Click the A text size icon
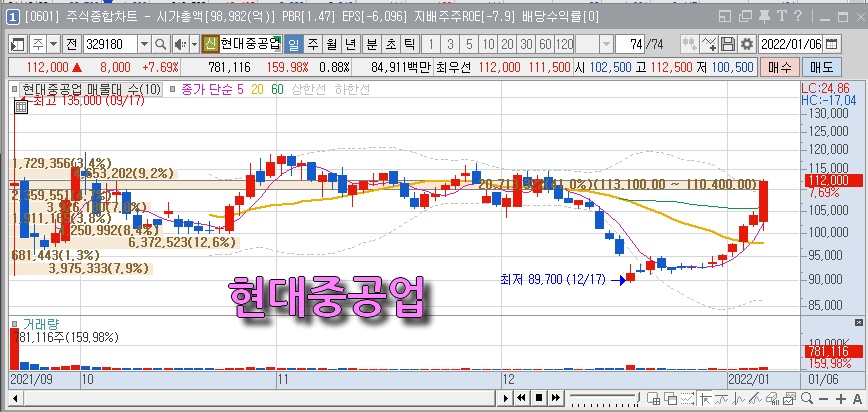868x412 pixels. (x=857, y=398)
